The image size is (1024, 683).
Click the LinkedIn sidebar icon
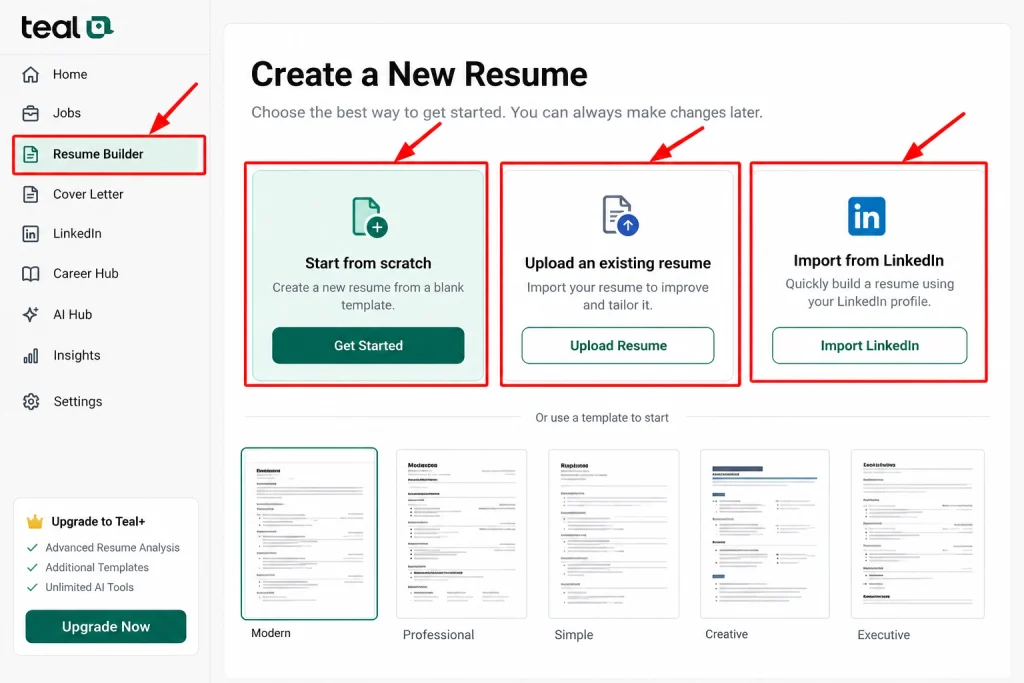[31, 234]
